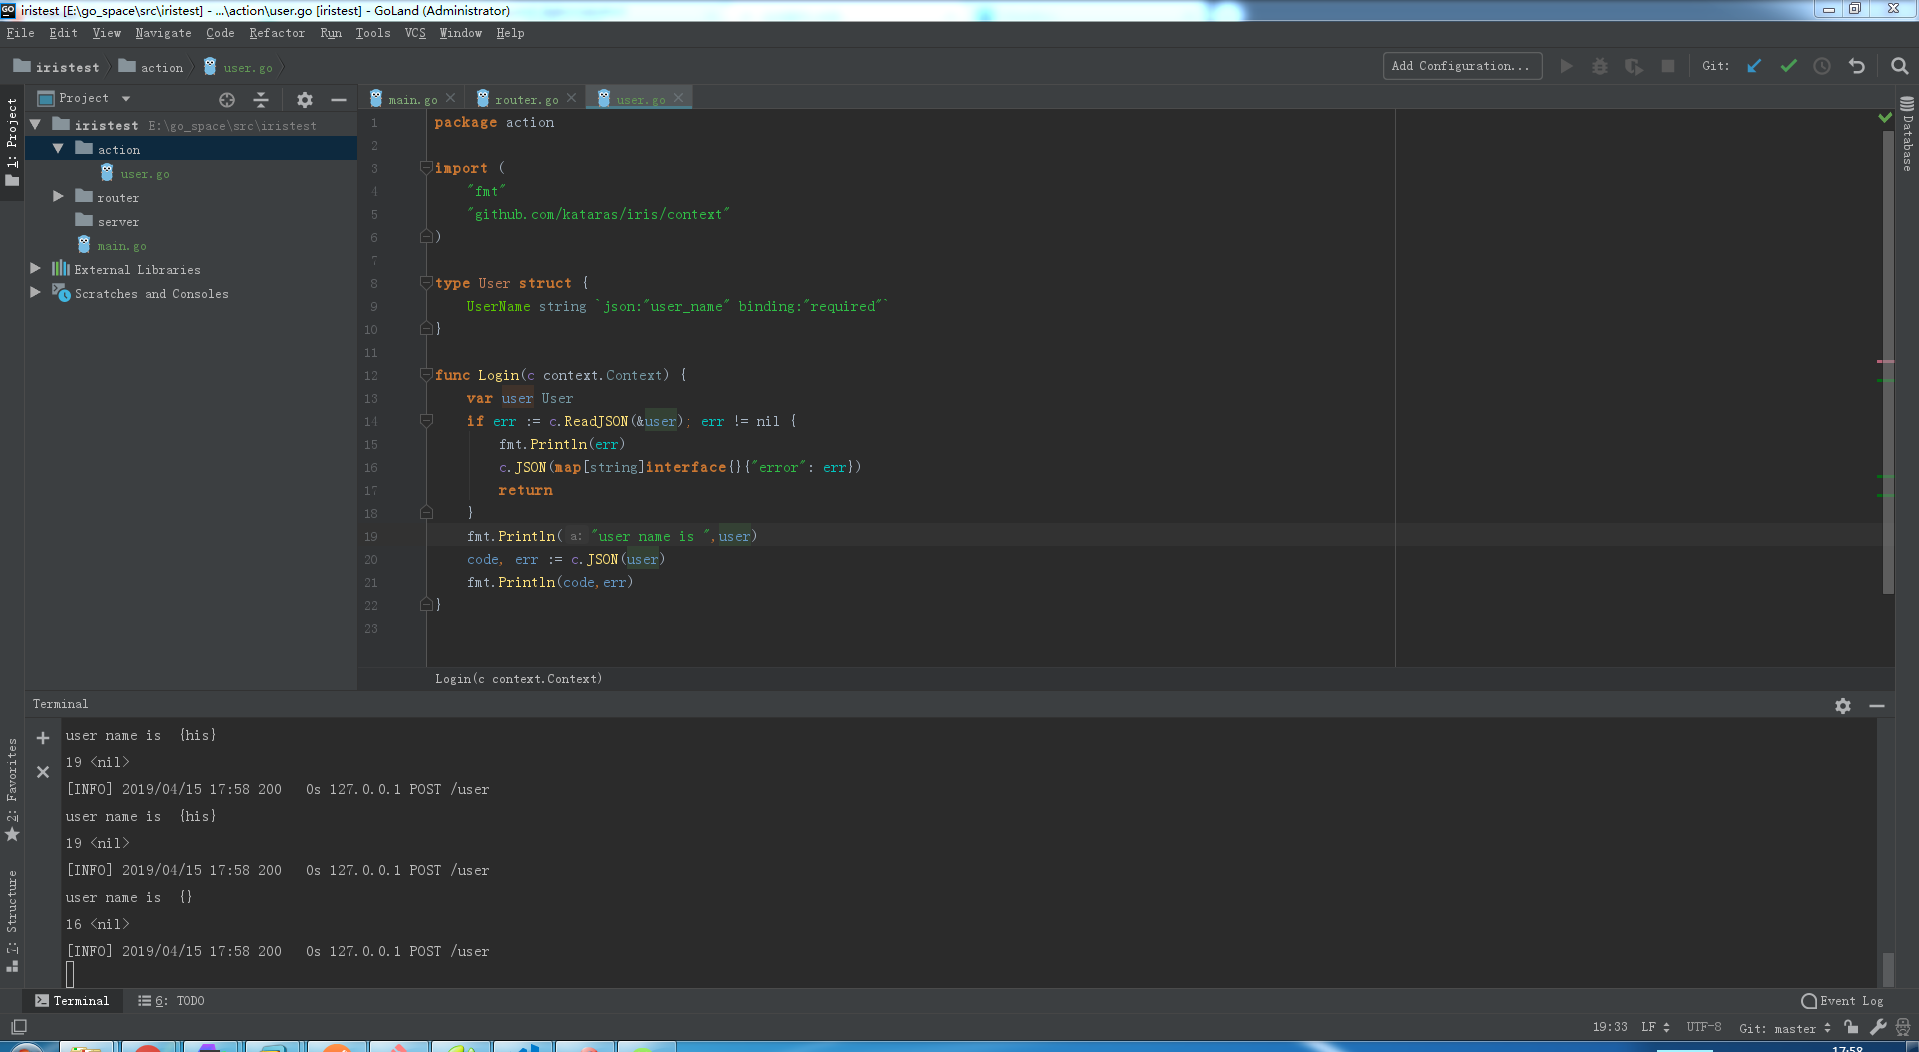1919x1052 pixels.
Task: Change line ending via LF selector
Action: coord(1648,1027)
